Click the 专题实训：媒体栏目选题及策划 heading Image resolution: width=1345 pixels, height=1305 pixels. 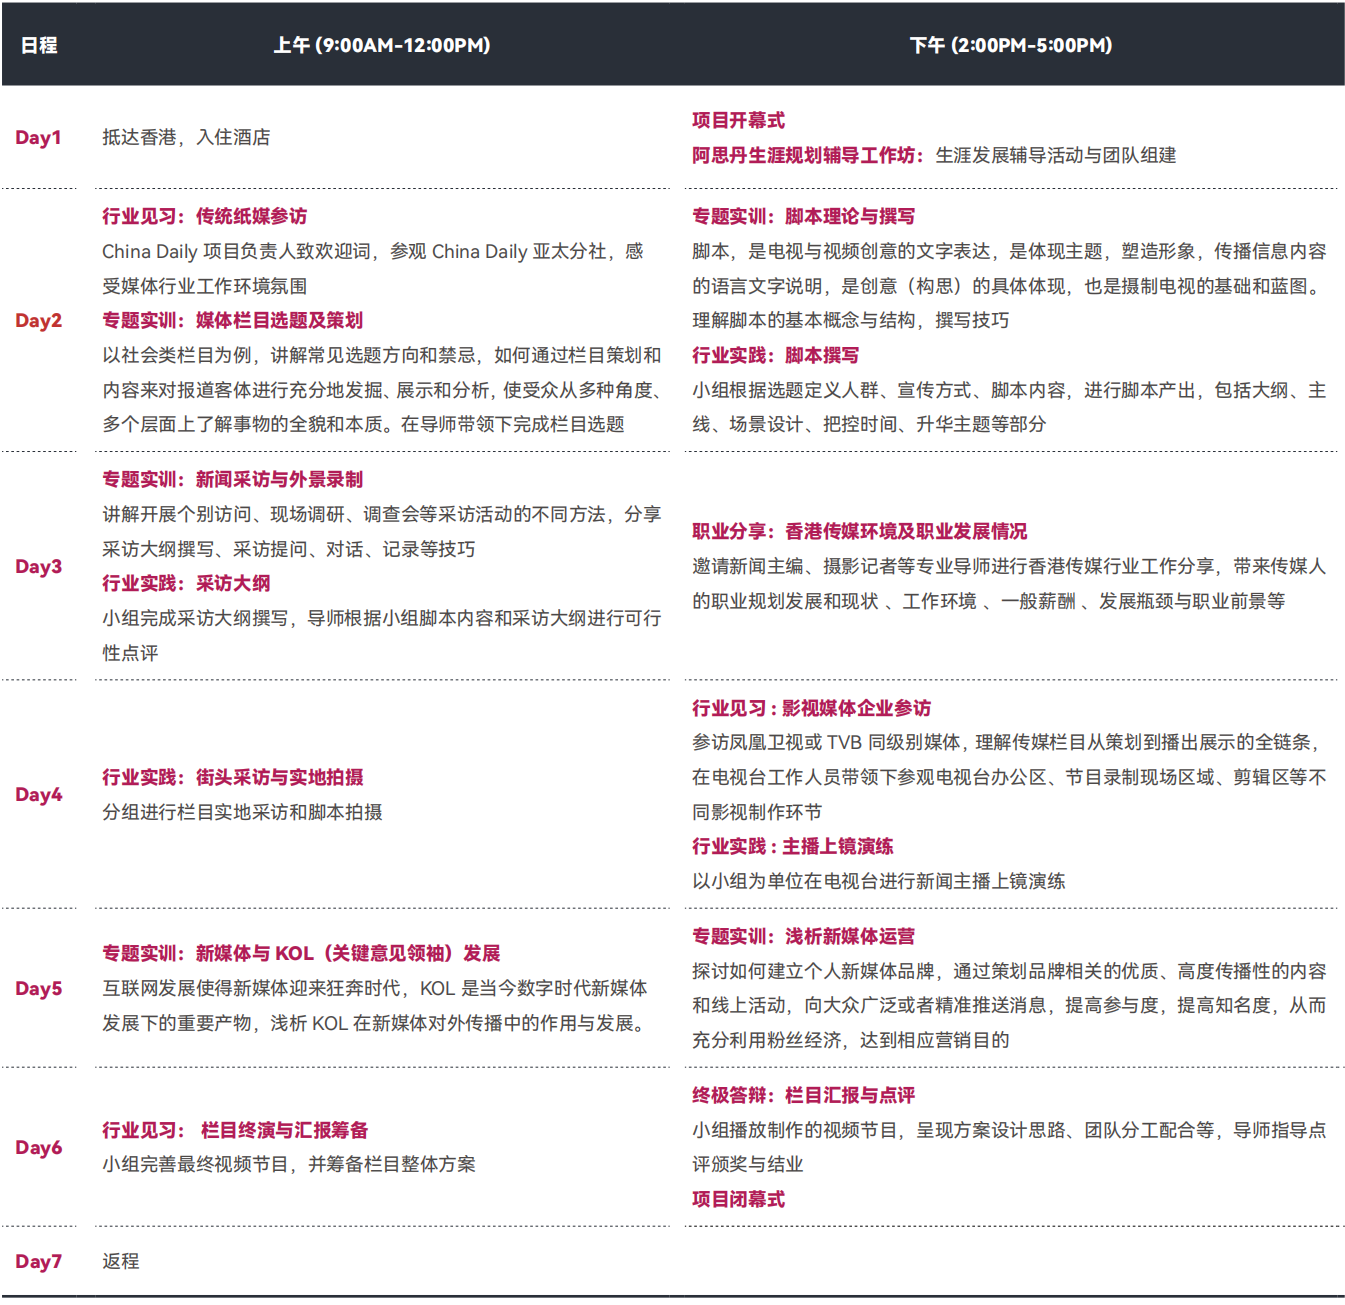(x=232, y=320)
